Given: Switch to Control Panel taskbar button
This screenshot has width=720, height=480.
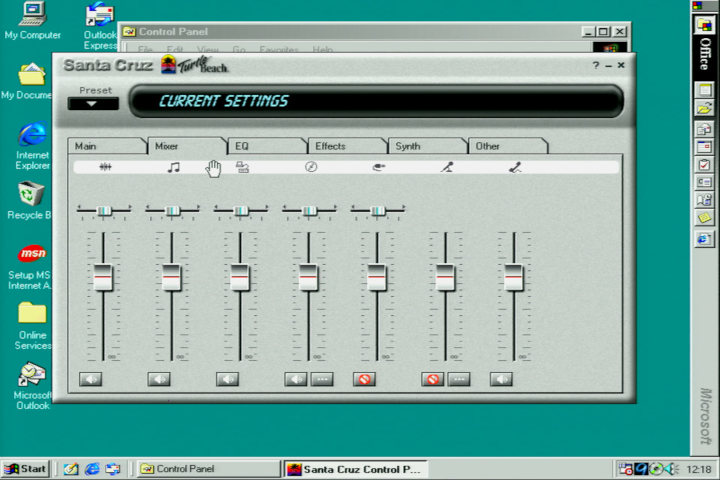Looking at the screenshot, I should tap(208, 469).
